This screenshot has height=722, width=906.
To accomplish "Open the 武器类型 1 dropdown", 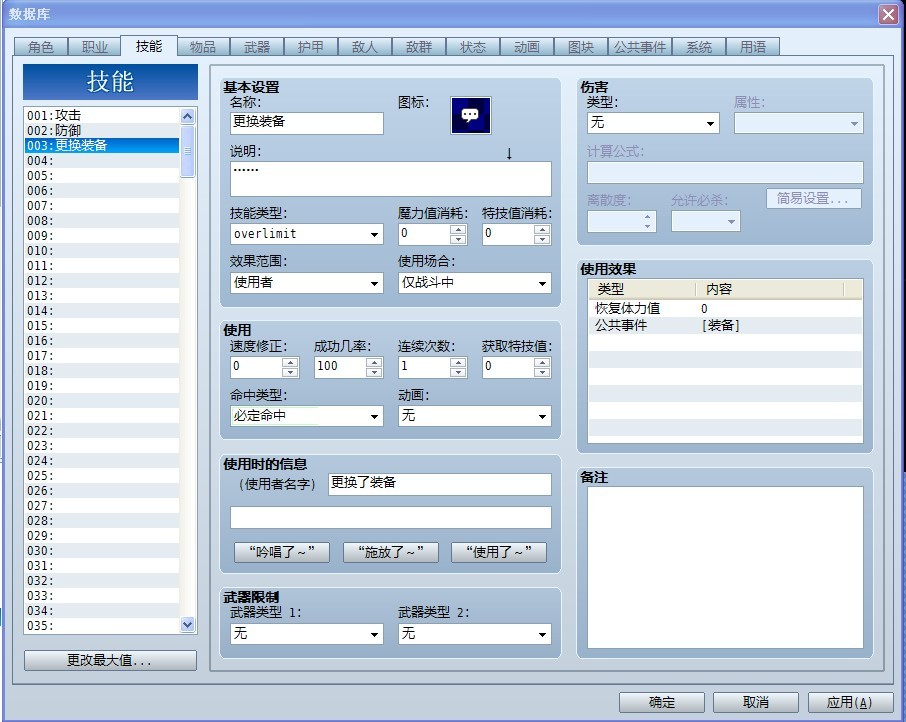I will point(307,634).
